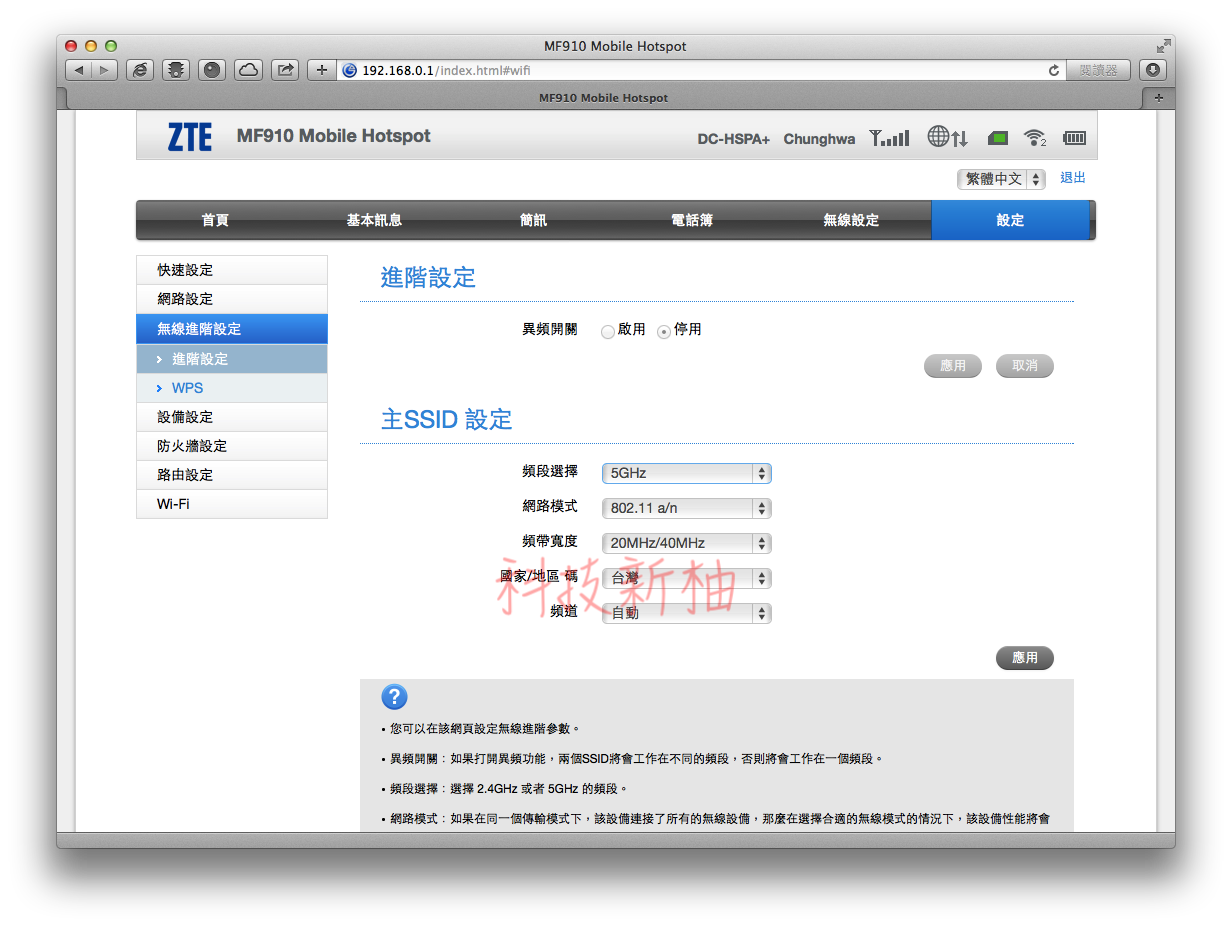
Task: Reload the page with the refresh icon
Action: (x=1053, y=70)
